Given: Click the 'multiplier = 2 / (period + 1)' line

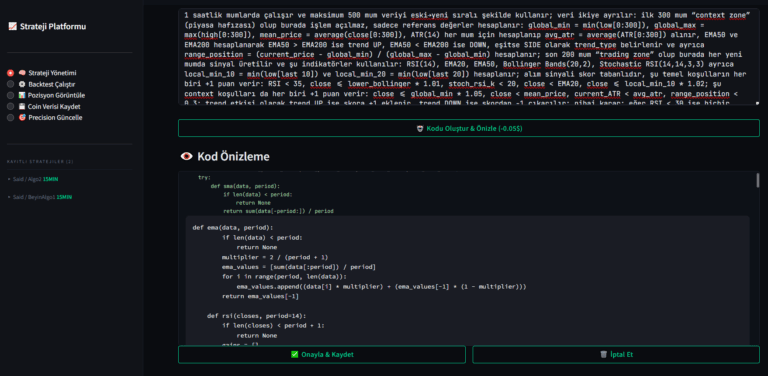Looking at the screenshot, I should coord(275,257).
